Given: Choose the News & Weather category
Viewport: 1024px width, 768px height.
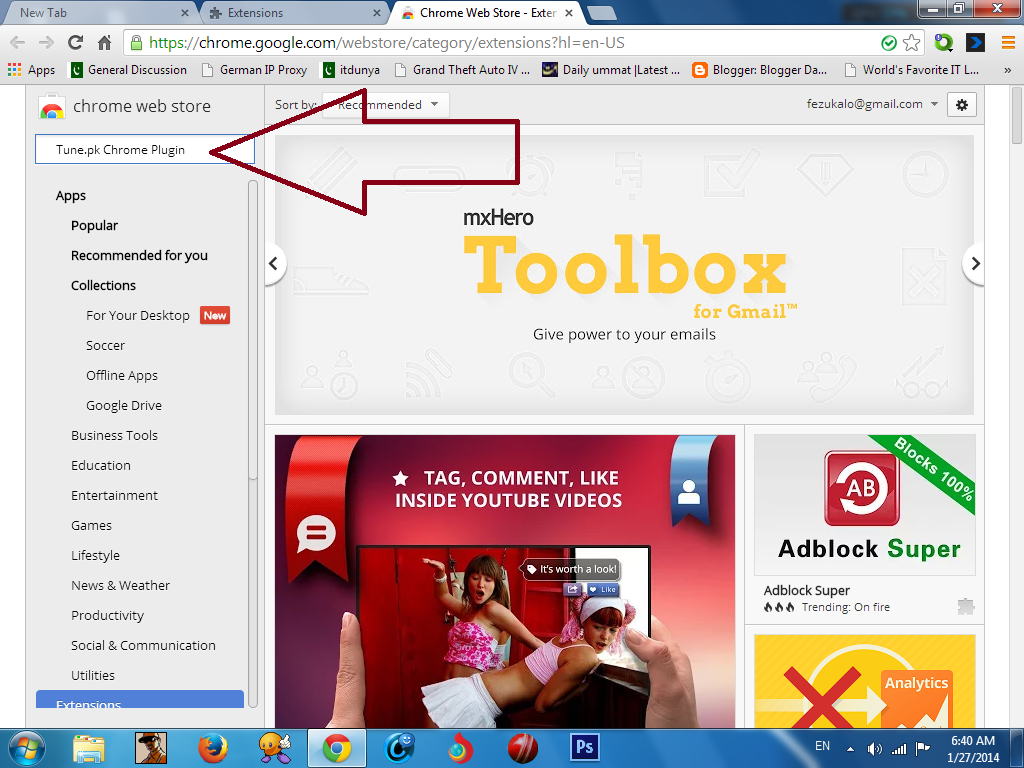Looking at the screenshot, I should click(x=120, y=586).
